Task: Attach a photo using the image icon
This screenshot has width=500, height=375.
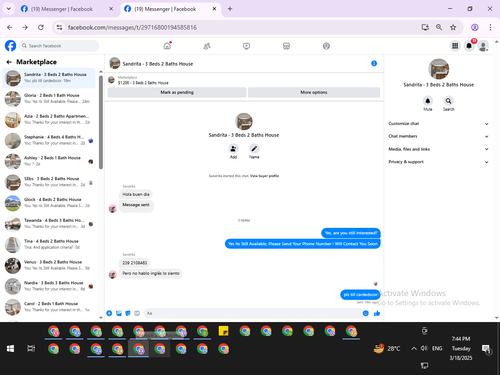Action: [119, 313]
